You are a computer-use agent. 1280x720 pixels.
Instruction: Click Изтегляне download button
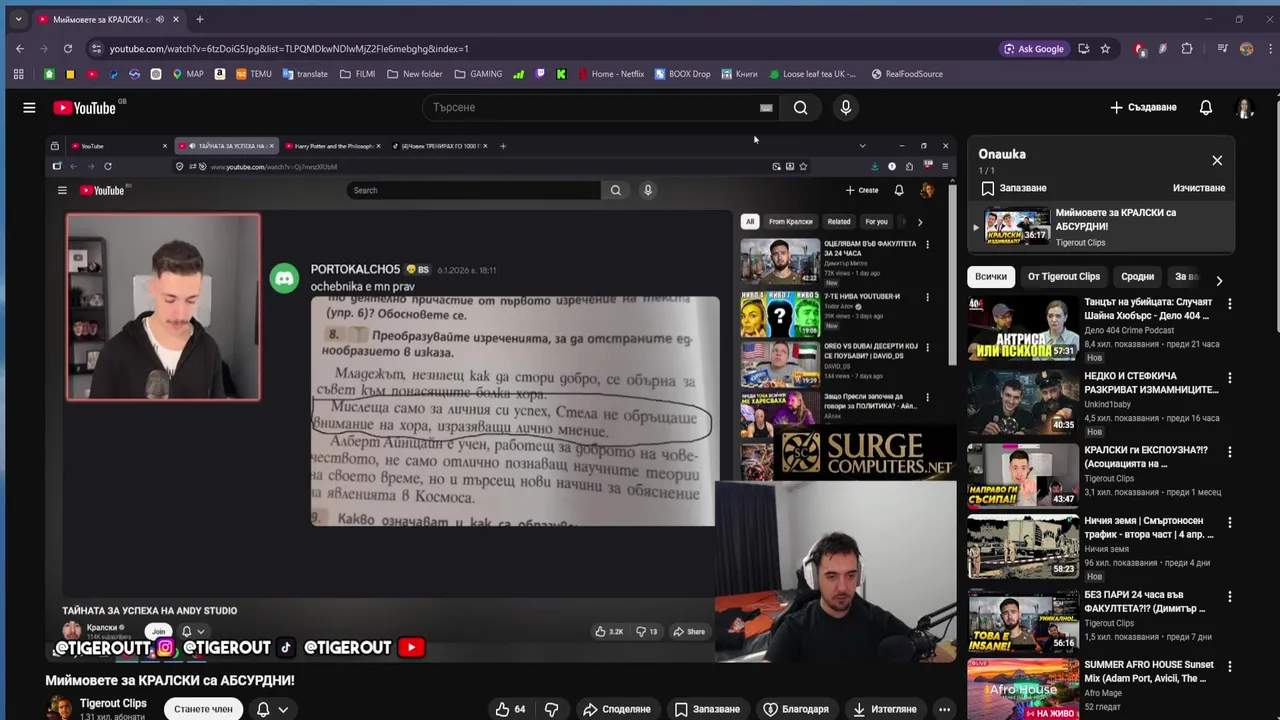(x=884, y=709)
